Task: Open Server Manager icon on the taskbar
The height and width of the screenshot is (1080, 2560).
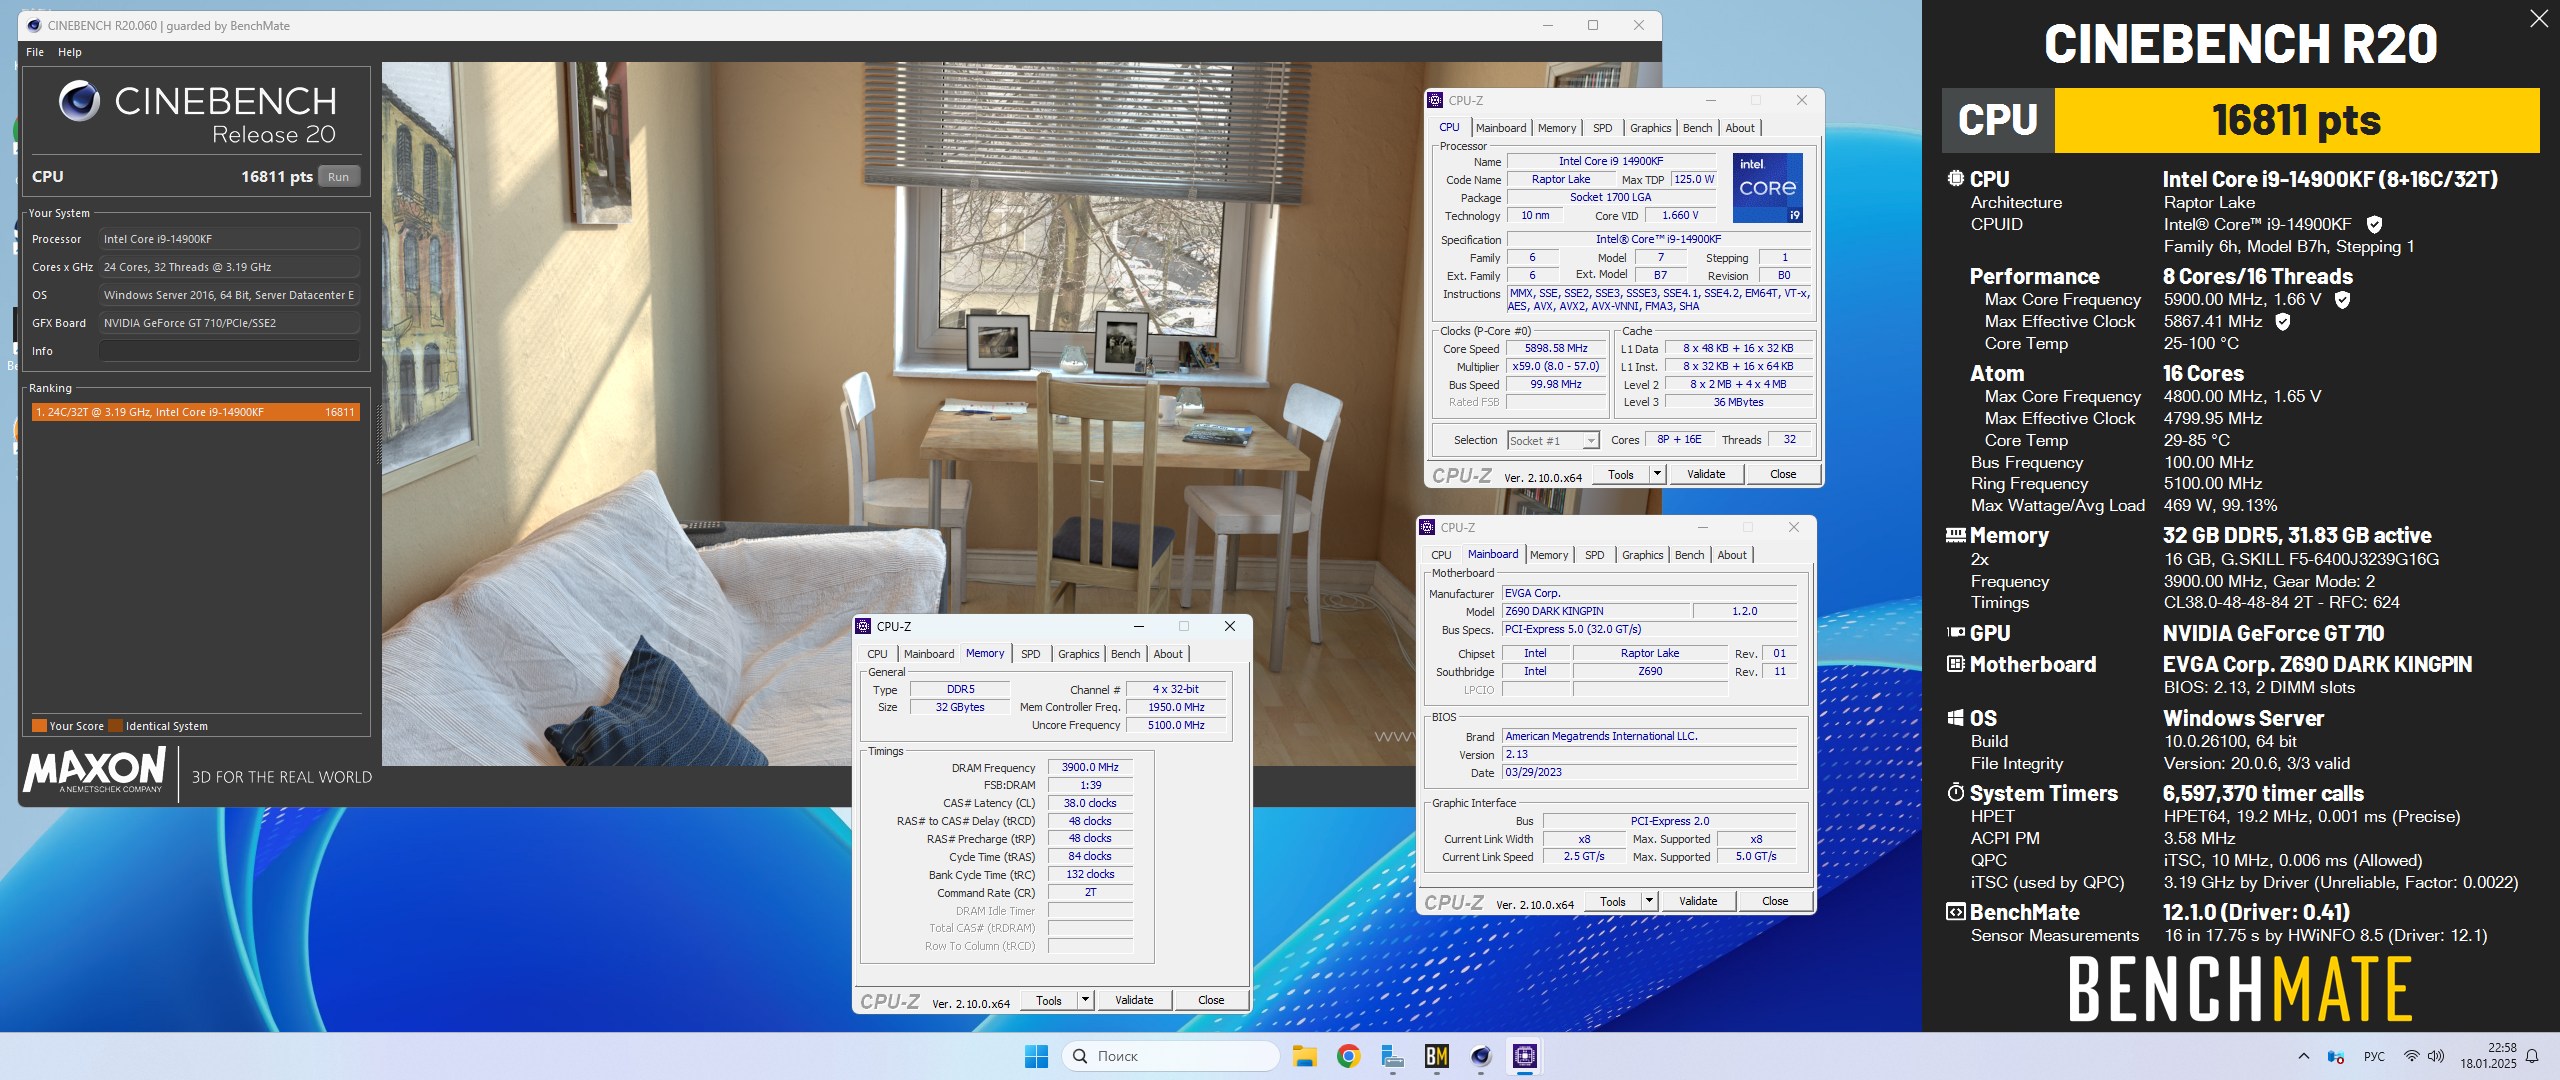Action: tap(1392, 1056)
